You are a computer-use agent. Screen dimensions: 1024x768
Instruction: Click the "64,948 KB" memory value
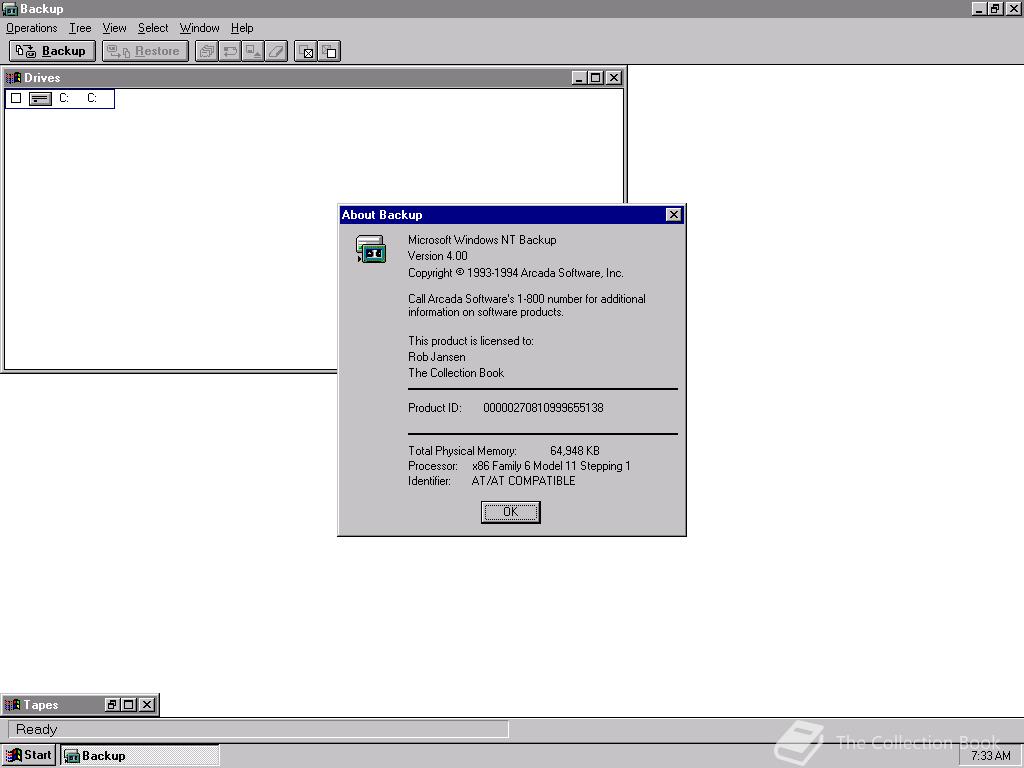pyautogui.click(x=575, y=451)
